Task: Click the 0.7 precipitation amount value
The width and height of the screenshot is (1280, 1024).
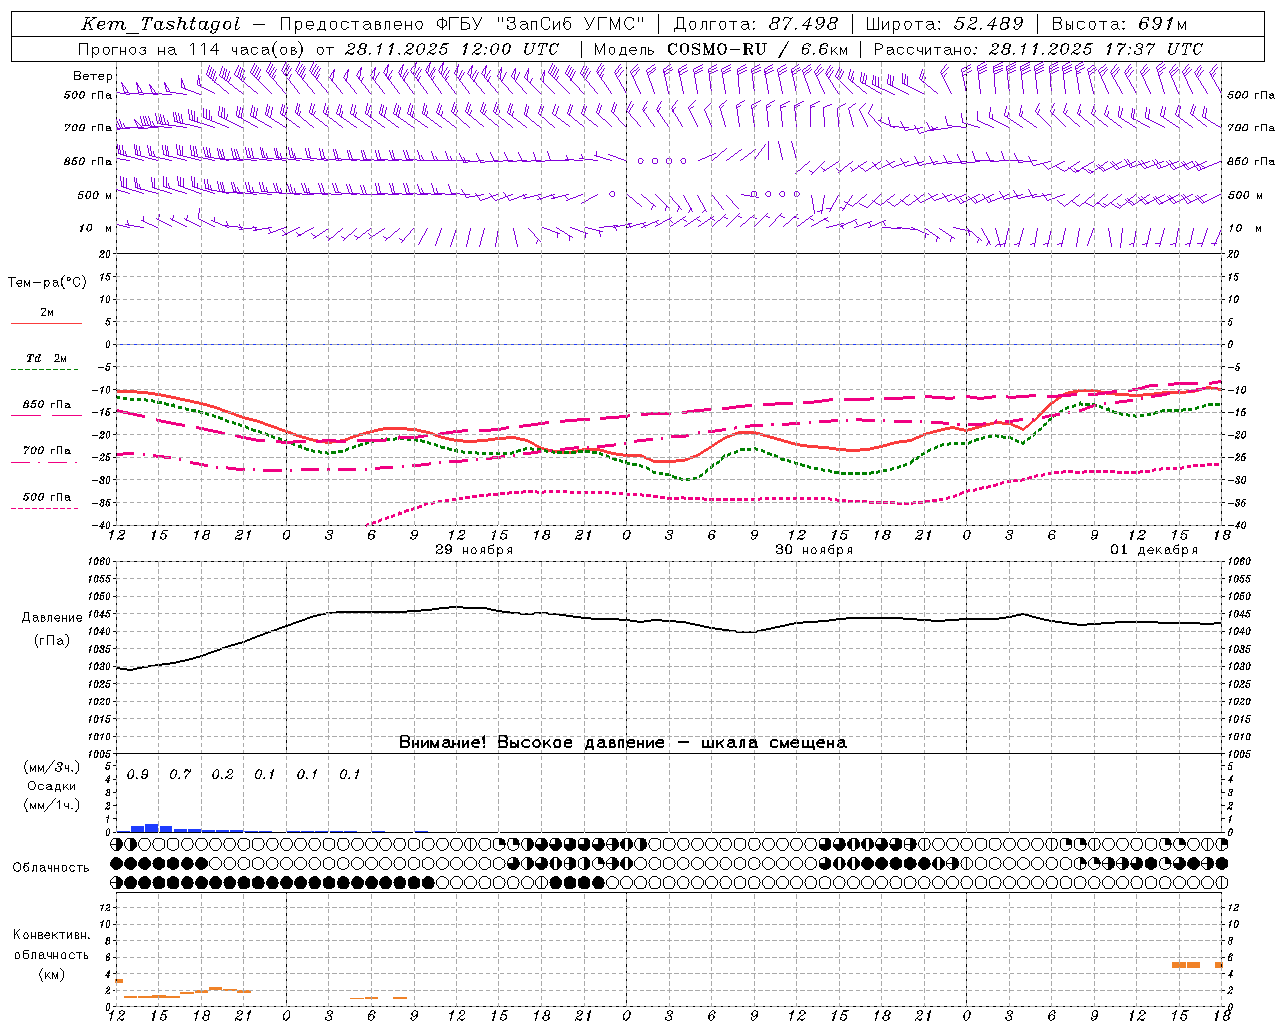Action: [180, 775]
